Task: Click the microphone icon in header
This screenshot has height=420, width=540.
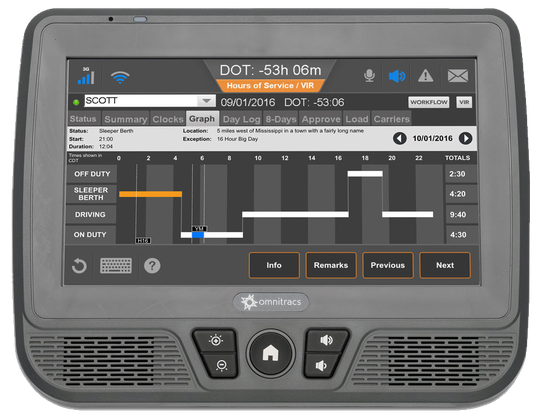Action: [x=369, y=76]
